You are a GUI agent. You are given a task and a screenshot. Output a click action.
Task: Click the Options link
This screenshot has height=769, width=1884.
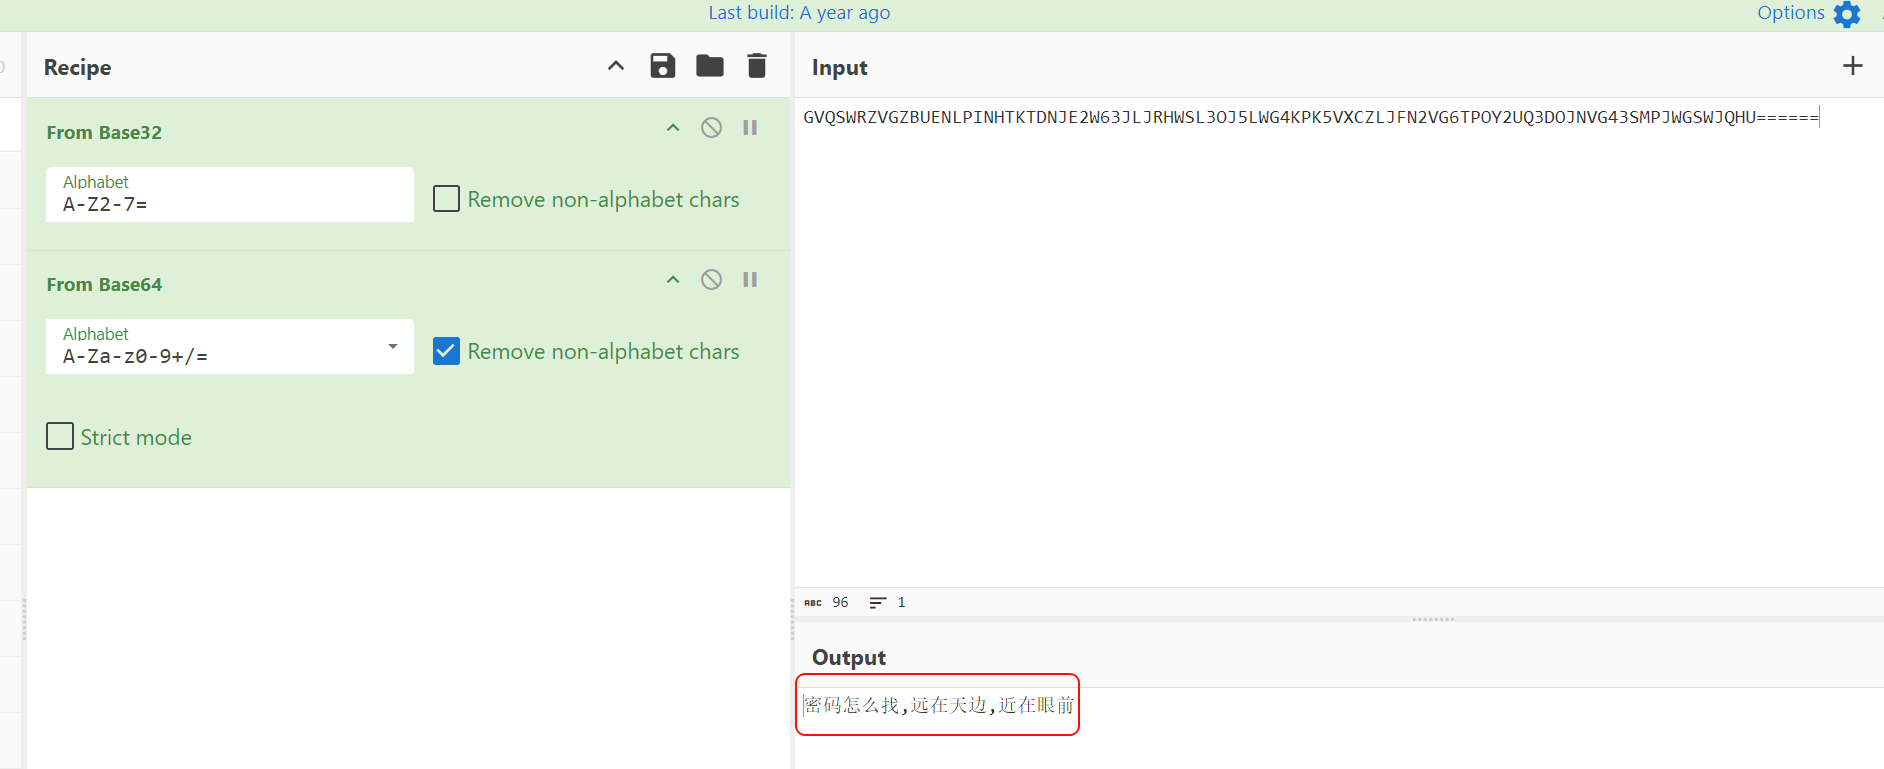coord(1790,13)
